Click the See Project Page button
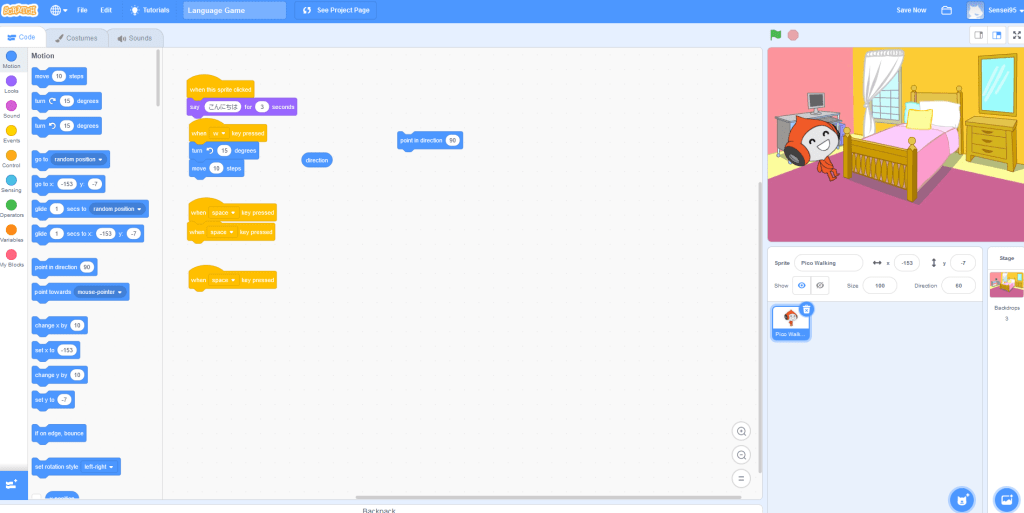Screen dimensions: 1024x513 (336, 10)
